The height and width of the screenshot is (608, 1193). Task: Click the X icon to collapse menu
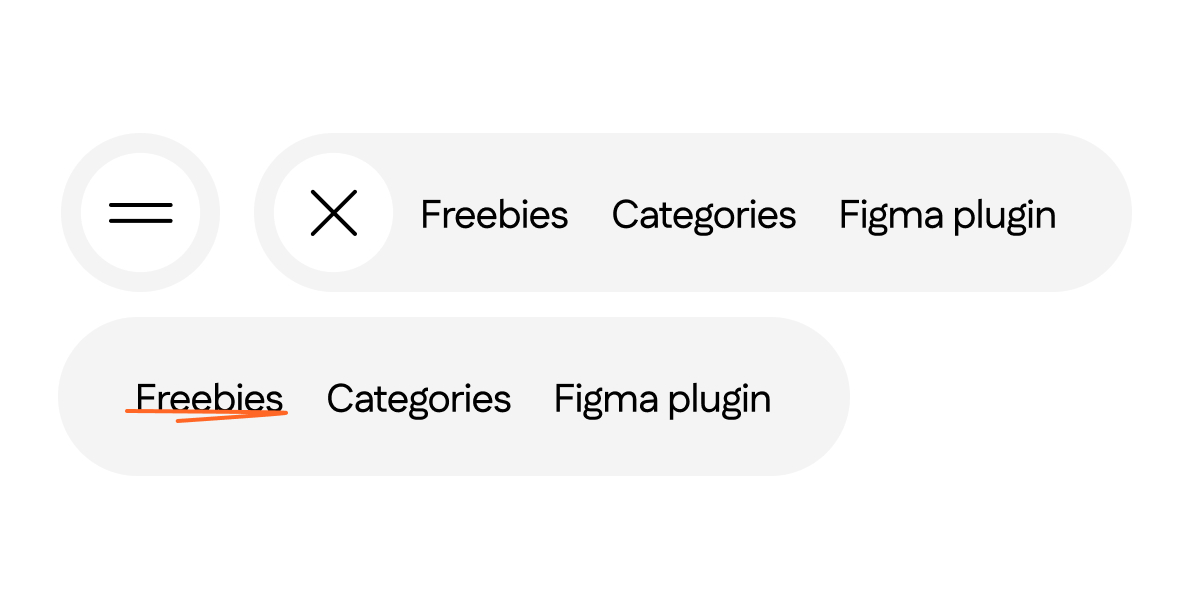pos(334,213)
